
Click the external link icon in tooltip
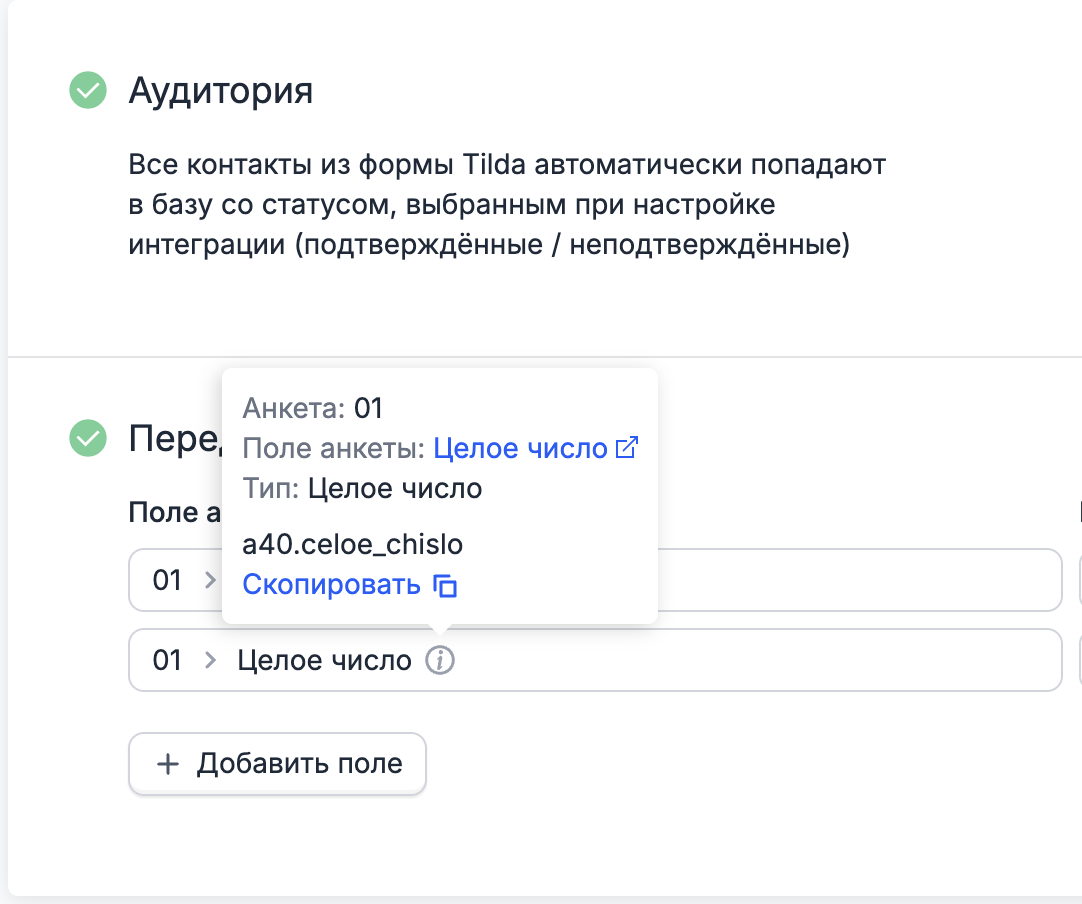pyautogui.click(x=627, y=448)
